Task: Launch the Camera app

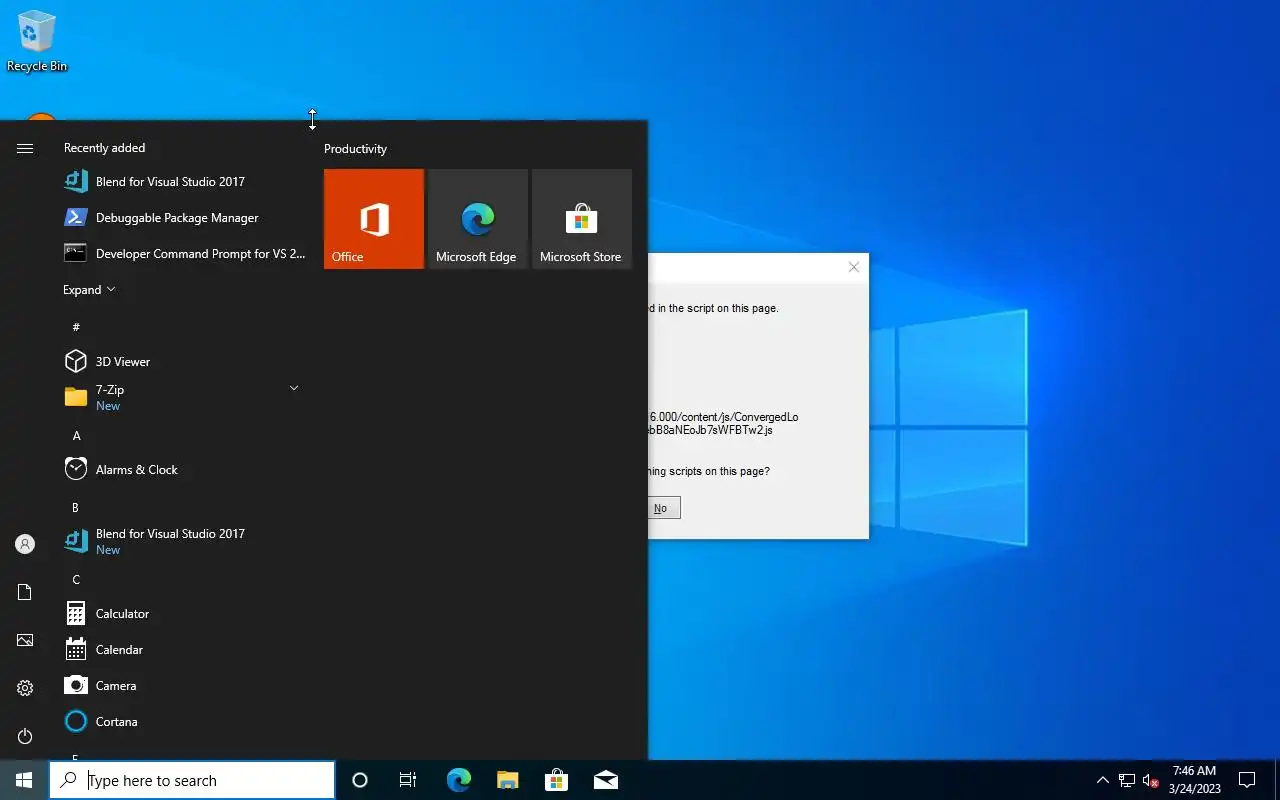Action: click(x=186, y=686)
